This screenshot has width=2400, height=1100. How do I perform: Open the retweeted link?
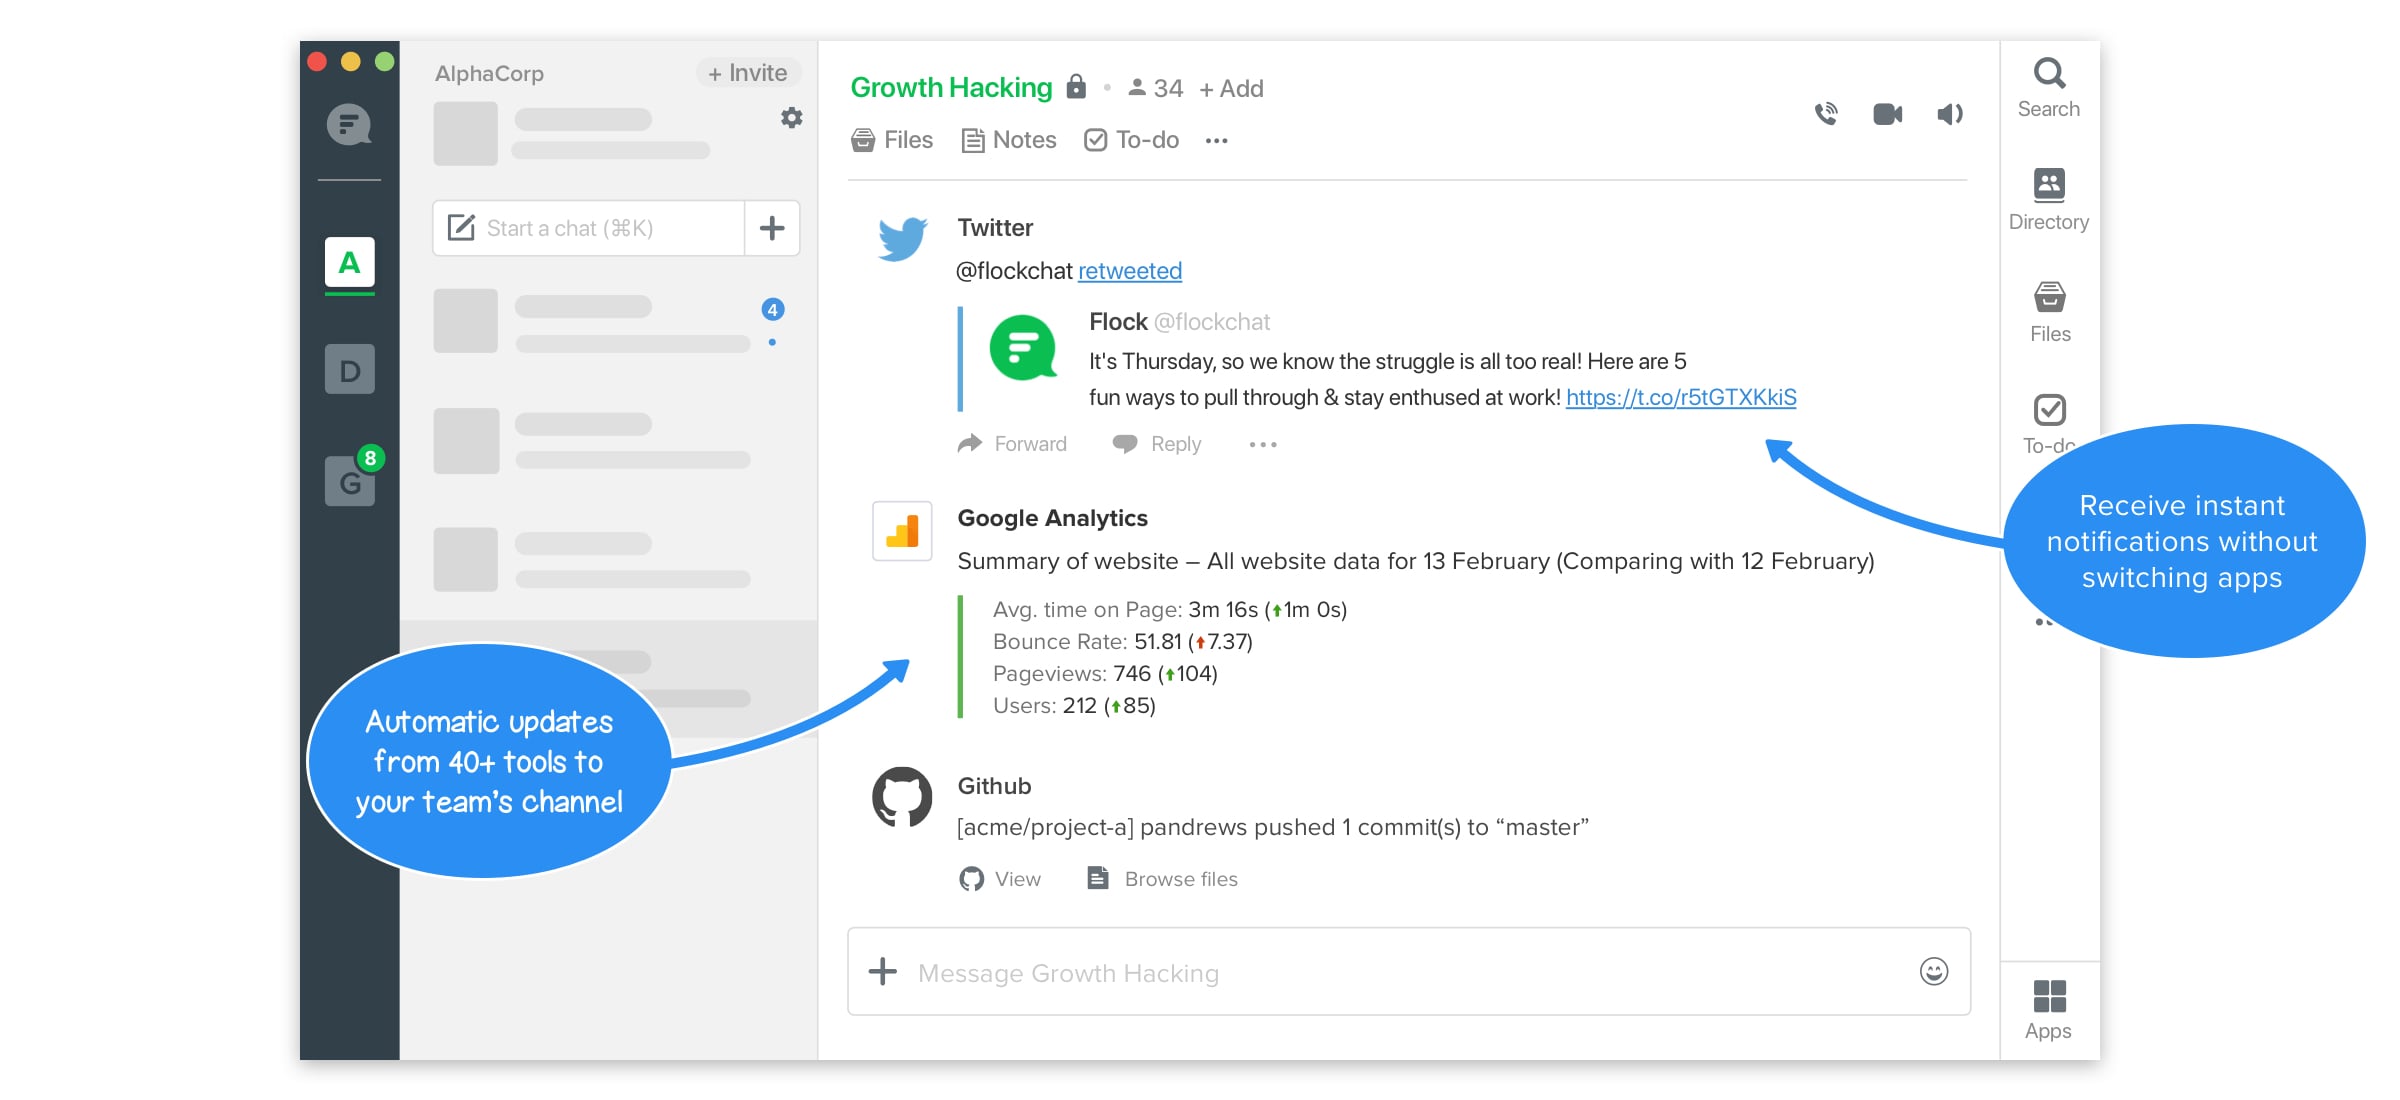1130,271
